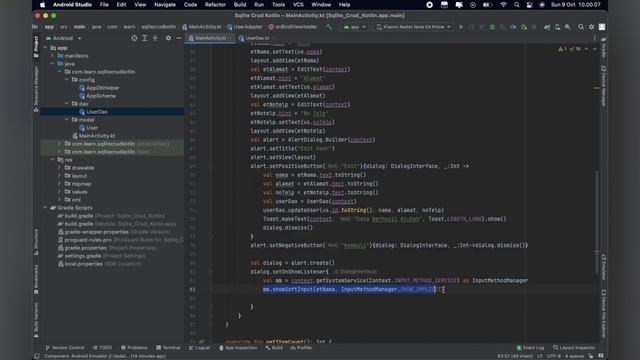
Task: Hide the Project panel with minus icon
Action: (x=179, y=38)
